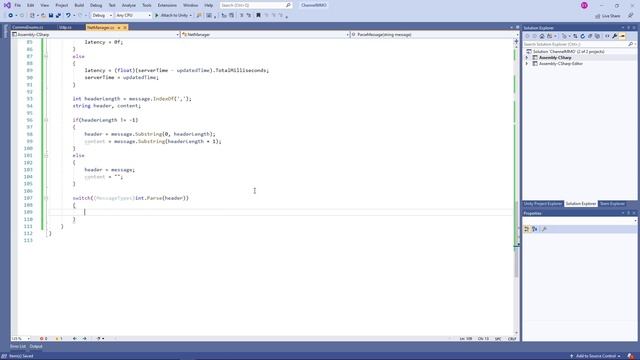Click the Sync with Active Document icon
This screenshot has width=640, height=360.
575,36
